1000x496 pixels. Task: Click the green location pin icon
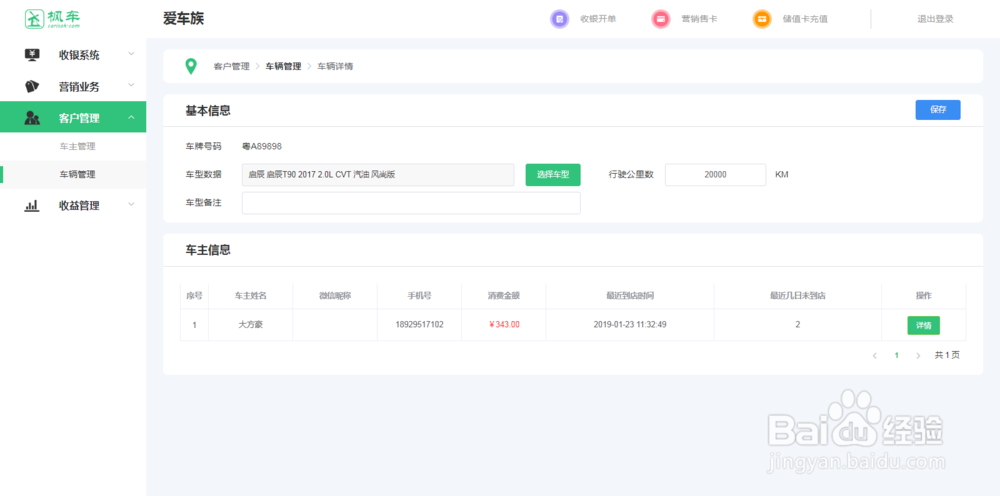190,66
